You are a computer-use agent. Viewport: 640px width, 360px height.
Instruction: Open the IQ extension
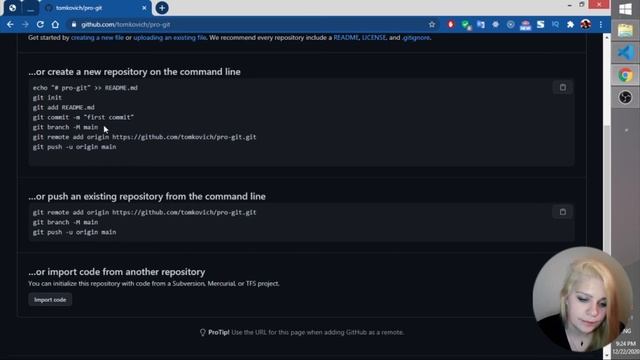coord(556,24)
